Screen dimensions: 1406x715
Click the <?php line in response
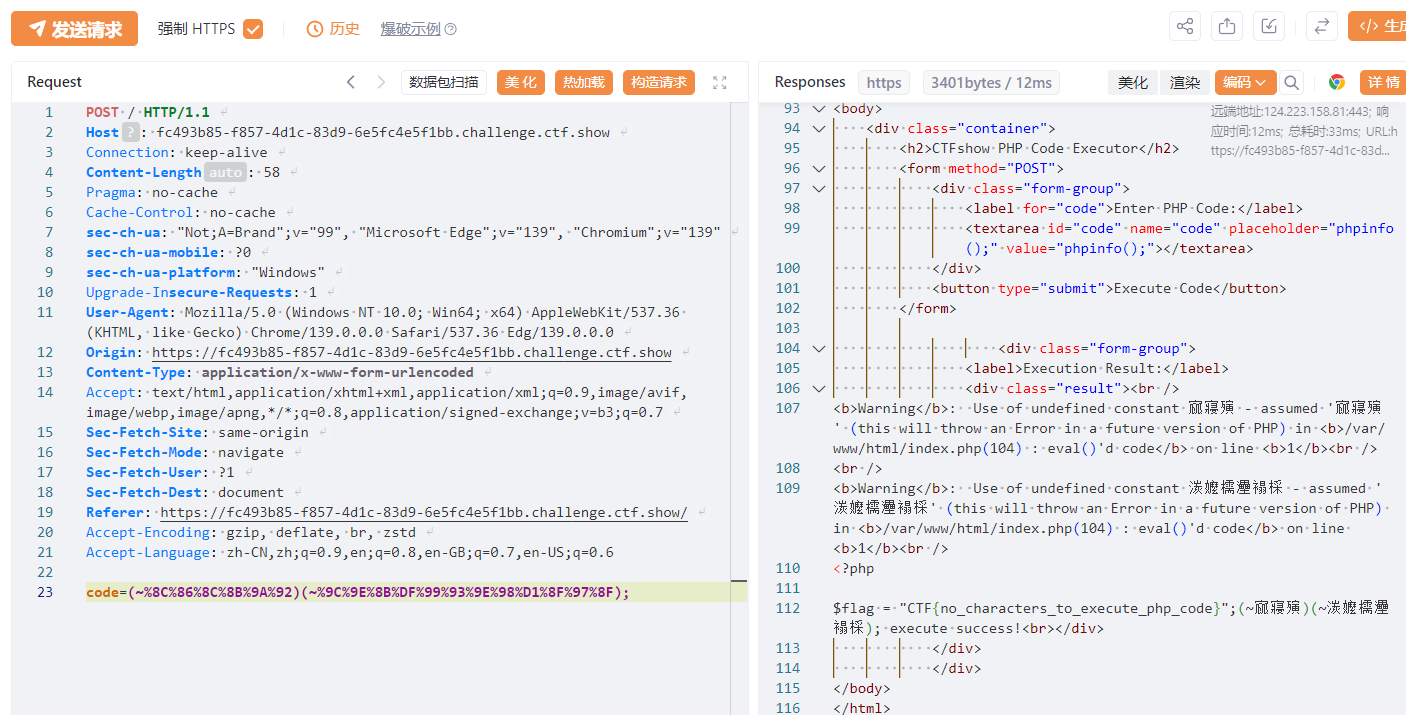click(853, 568)
